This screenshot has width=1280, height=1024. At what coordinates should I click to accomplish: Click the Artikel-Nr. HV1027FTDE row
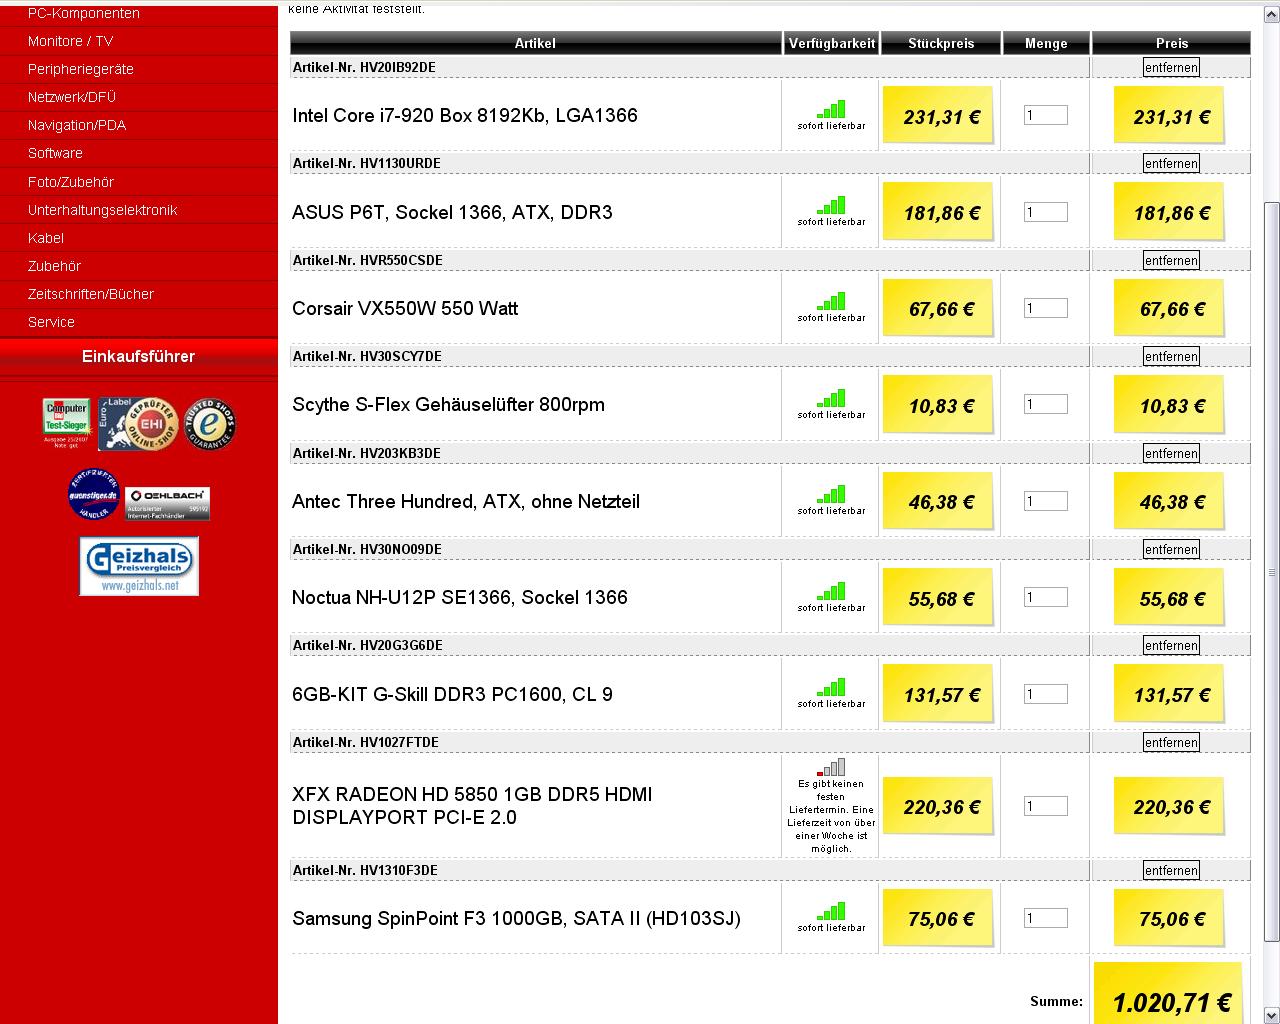tap(690, 742)
